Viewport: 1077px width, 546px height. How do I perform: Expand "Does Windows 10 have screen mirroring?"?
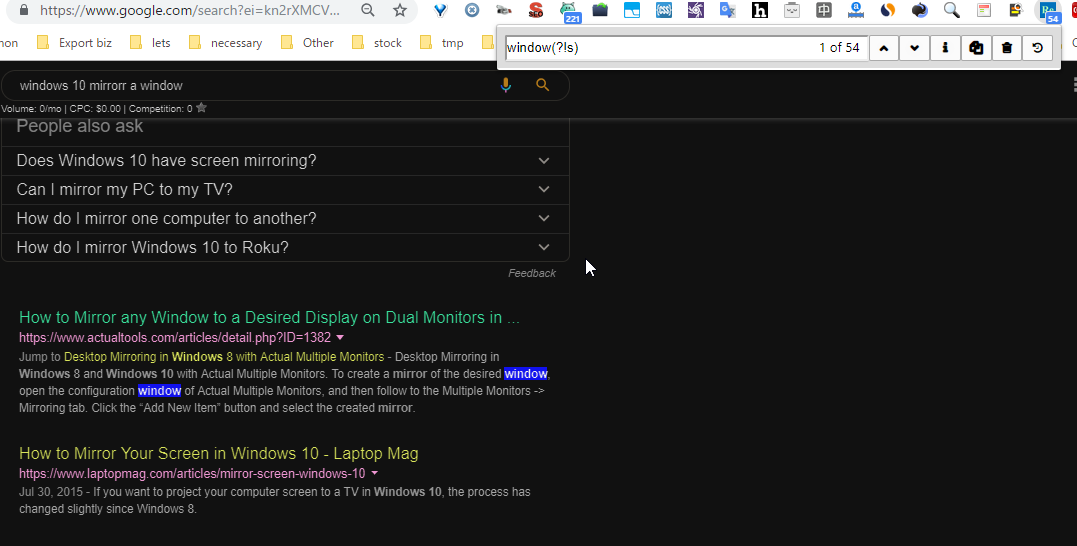coord(285,161)
